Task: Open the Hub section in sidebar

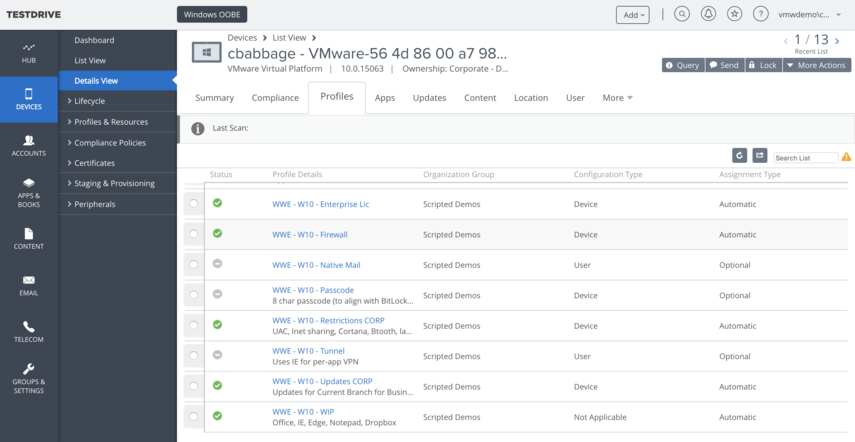Action: 28,52
